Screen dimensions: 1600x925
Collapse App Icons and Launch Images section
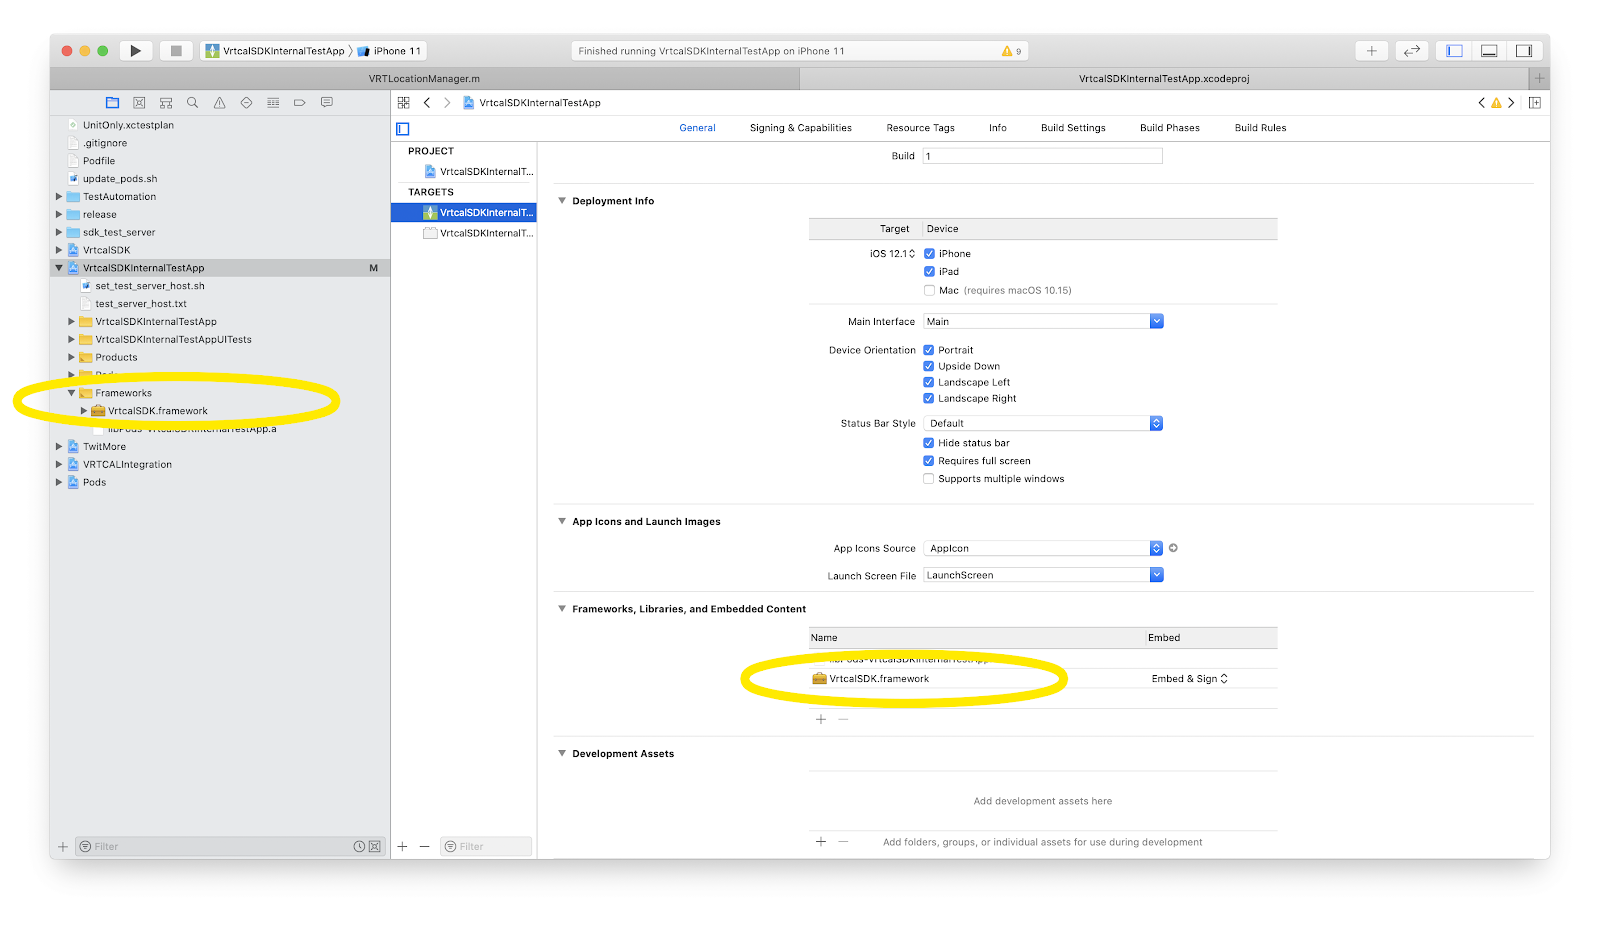(562, 521)
